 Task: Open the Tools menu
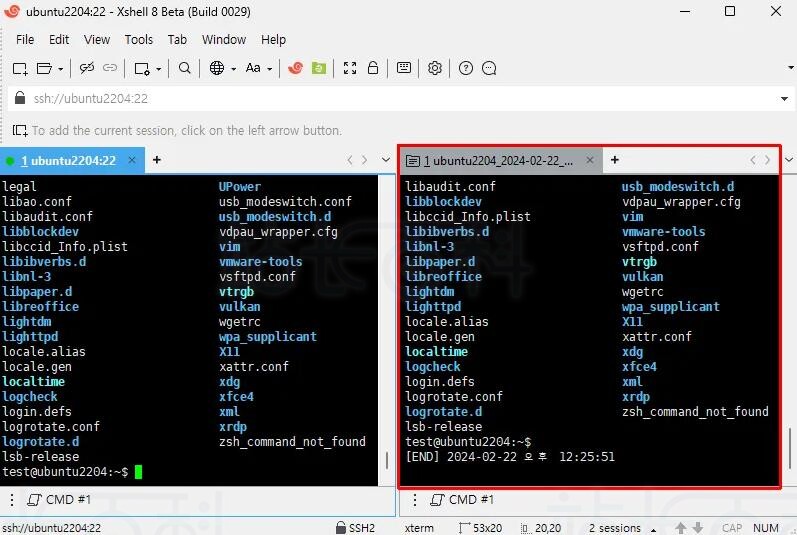139,40
